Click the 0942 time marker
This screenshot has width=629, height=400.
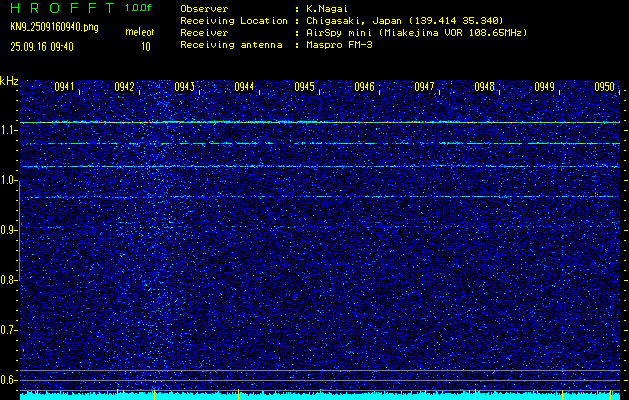click(124, 87)
